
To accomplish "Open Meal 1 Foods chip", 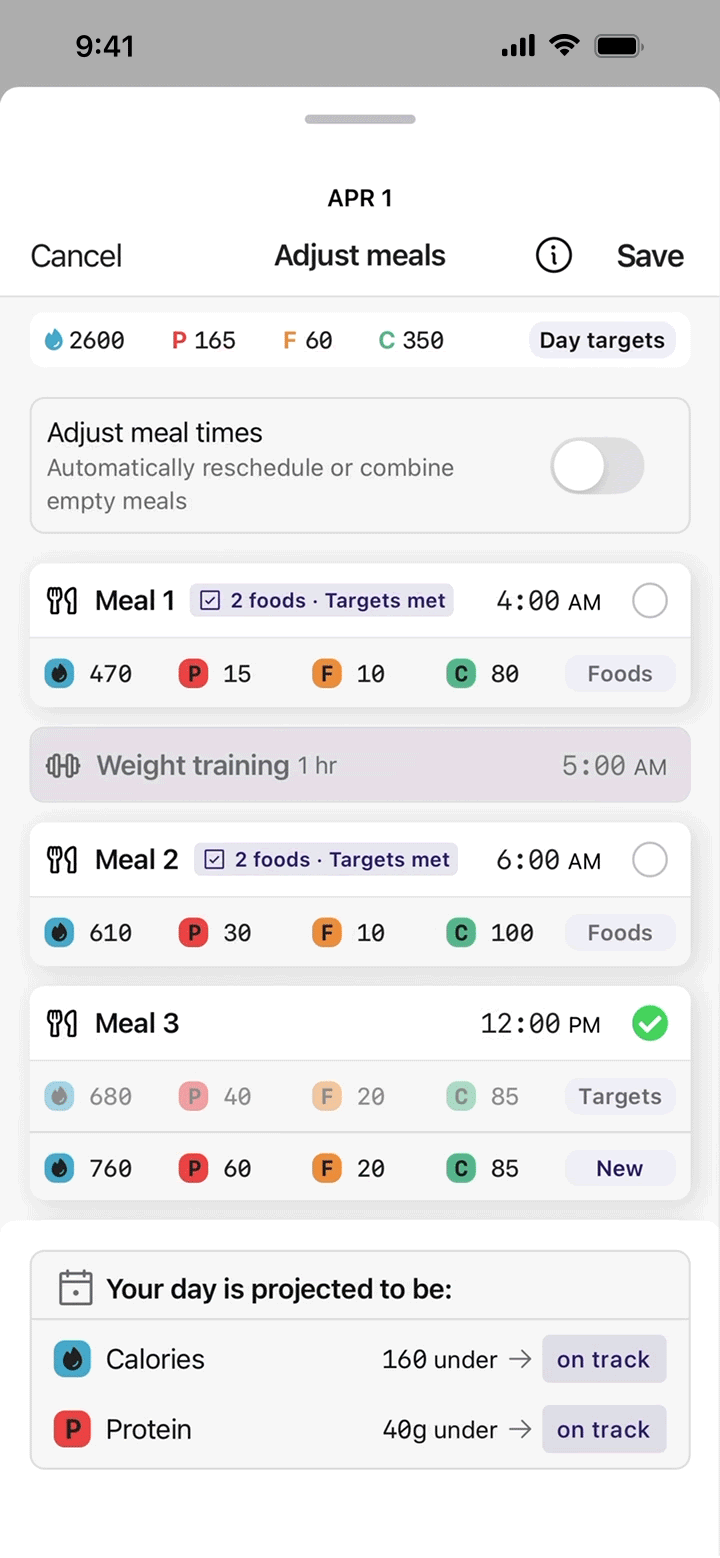I will (x=619, y=674).
